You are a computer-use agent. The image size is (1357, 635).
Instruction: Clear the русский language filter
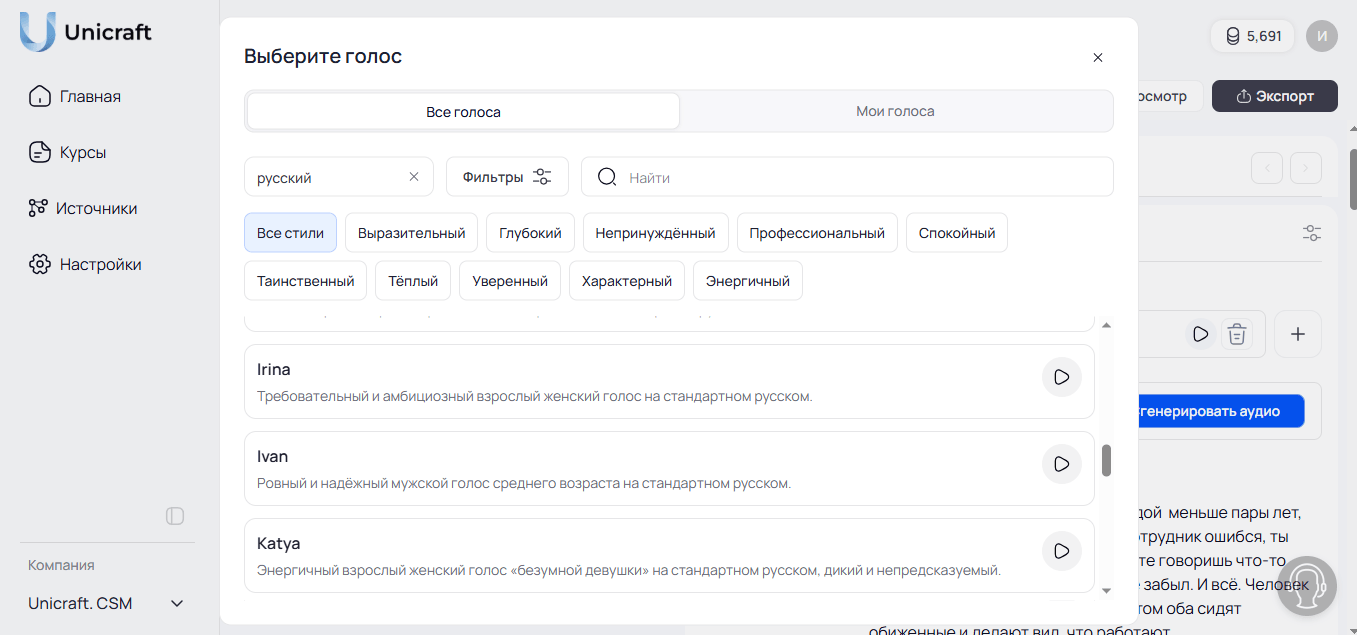pyautogui.click(x=414, y=176)
